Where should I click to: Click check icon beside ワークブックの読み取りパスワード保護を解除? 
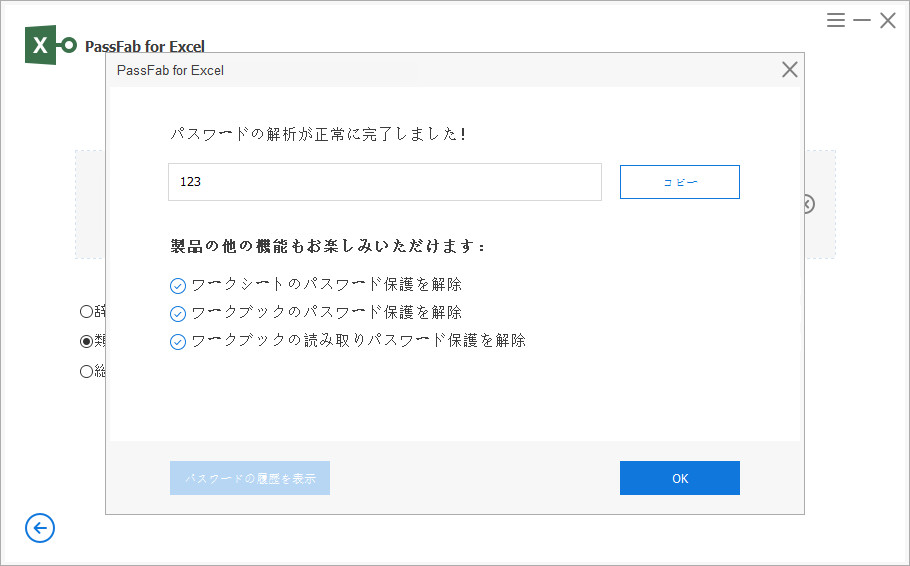pyautogui.click(x=178, y=342)
